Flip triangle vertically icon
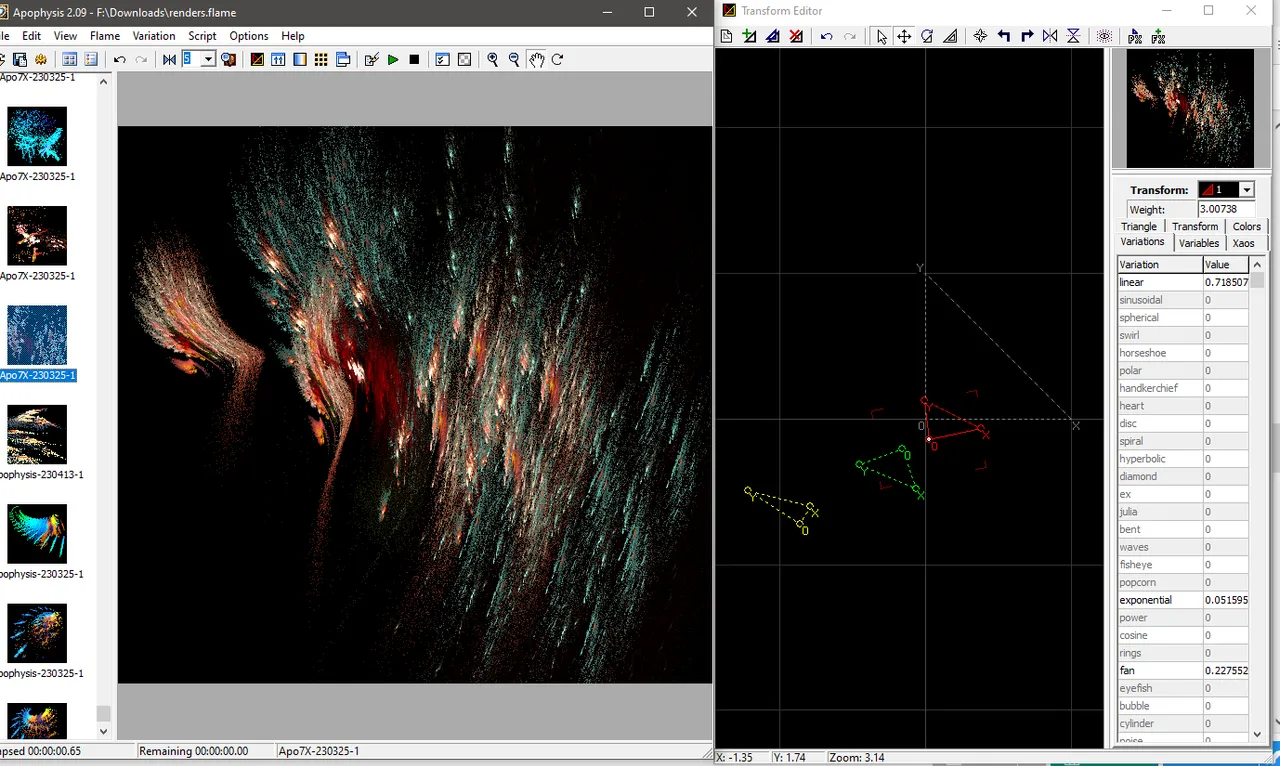 (1073, 37)
